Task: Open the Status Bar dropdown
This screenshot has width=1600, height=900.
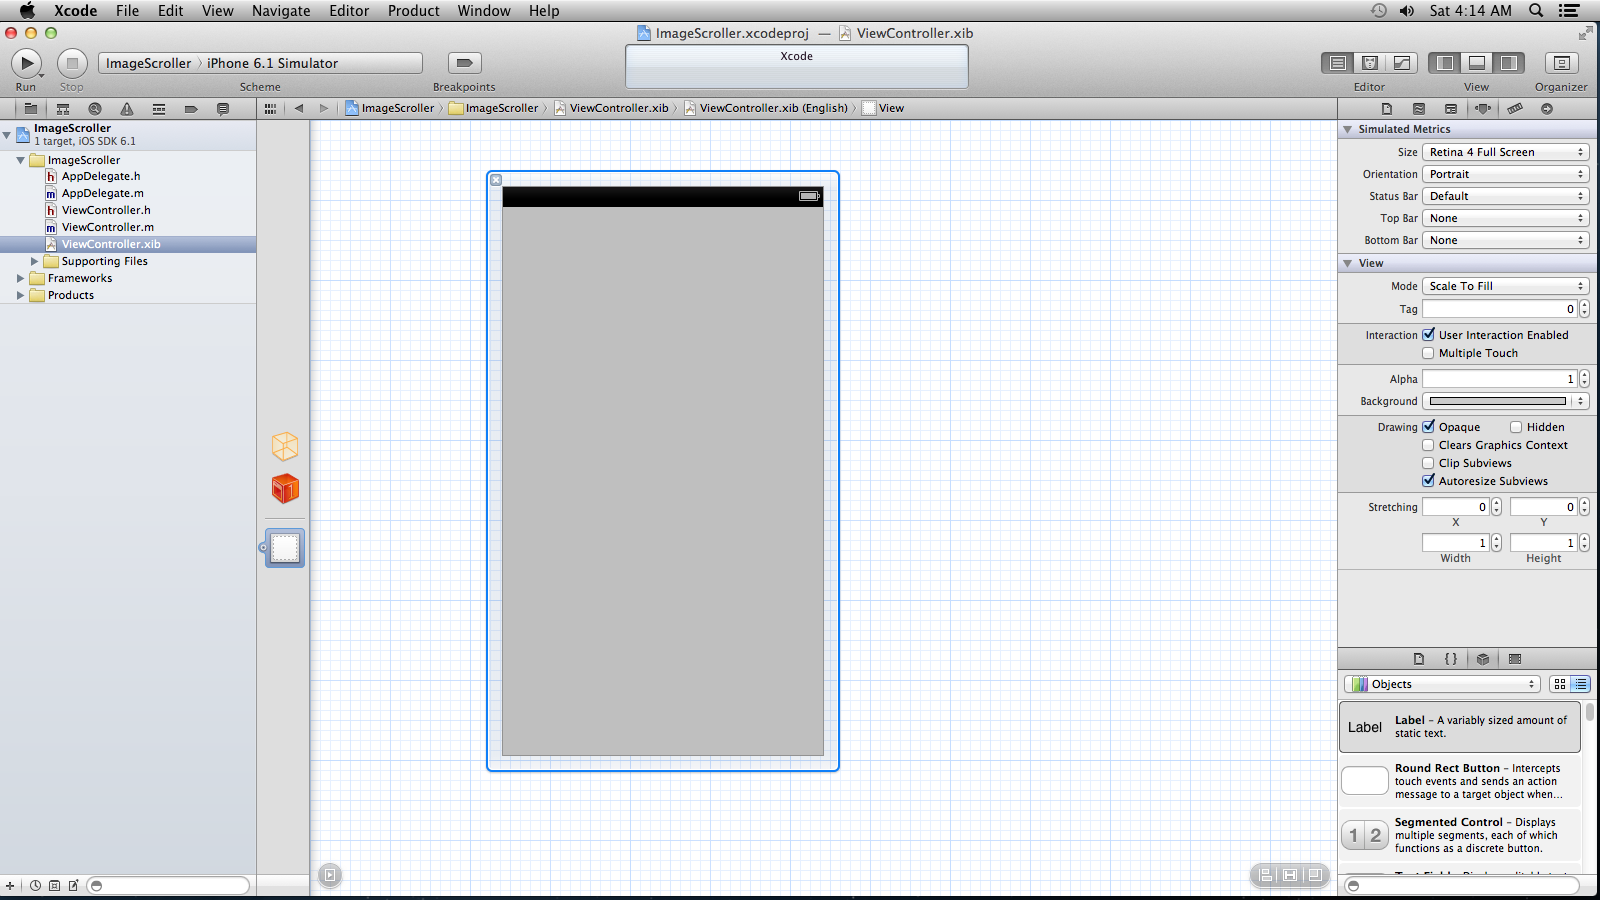Action: [1506, 196]
